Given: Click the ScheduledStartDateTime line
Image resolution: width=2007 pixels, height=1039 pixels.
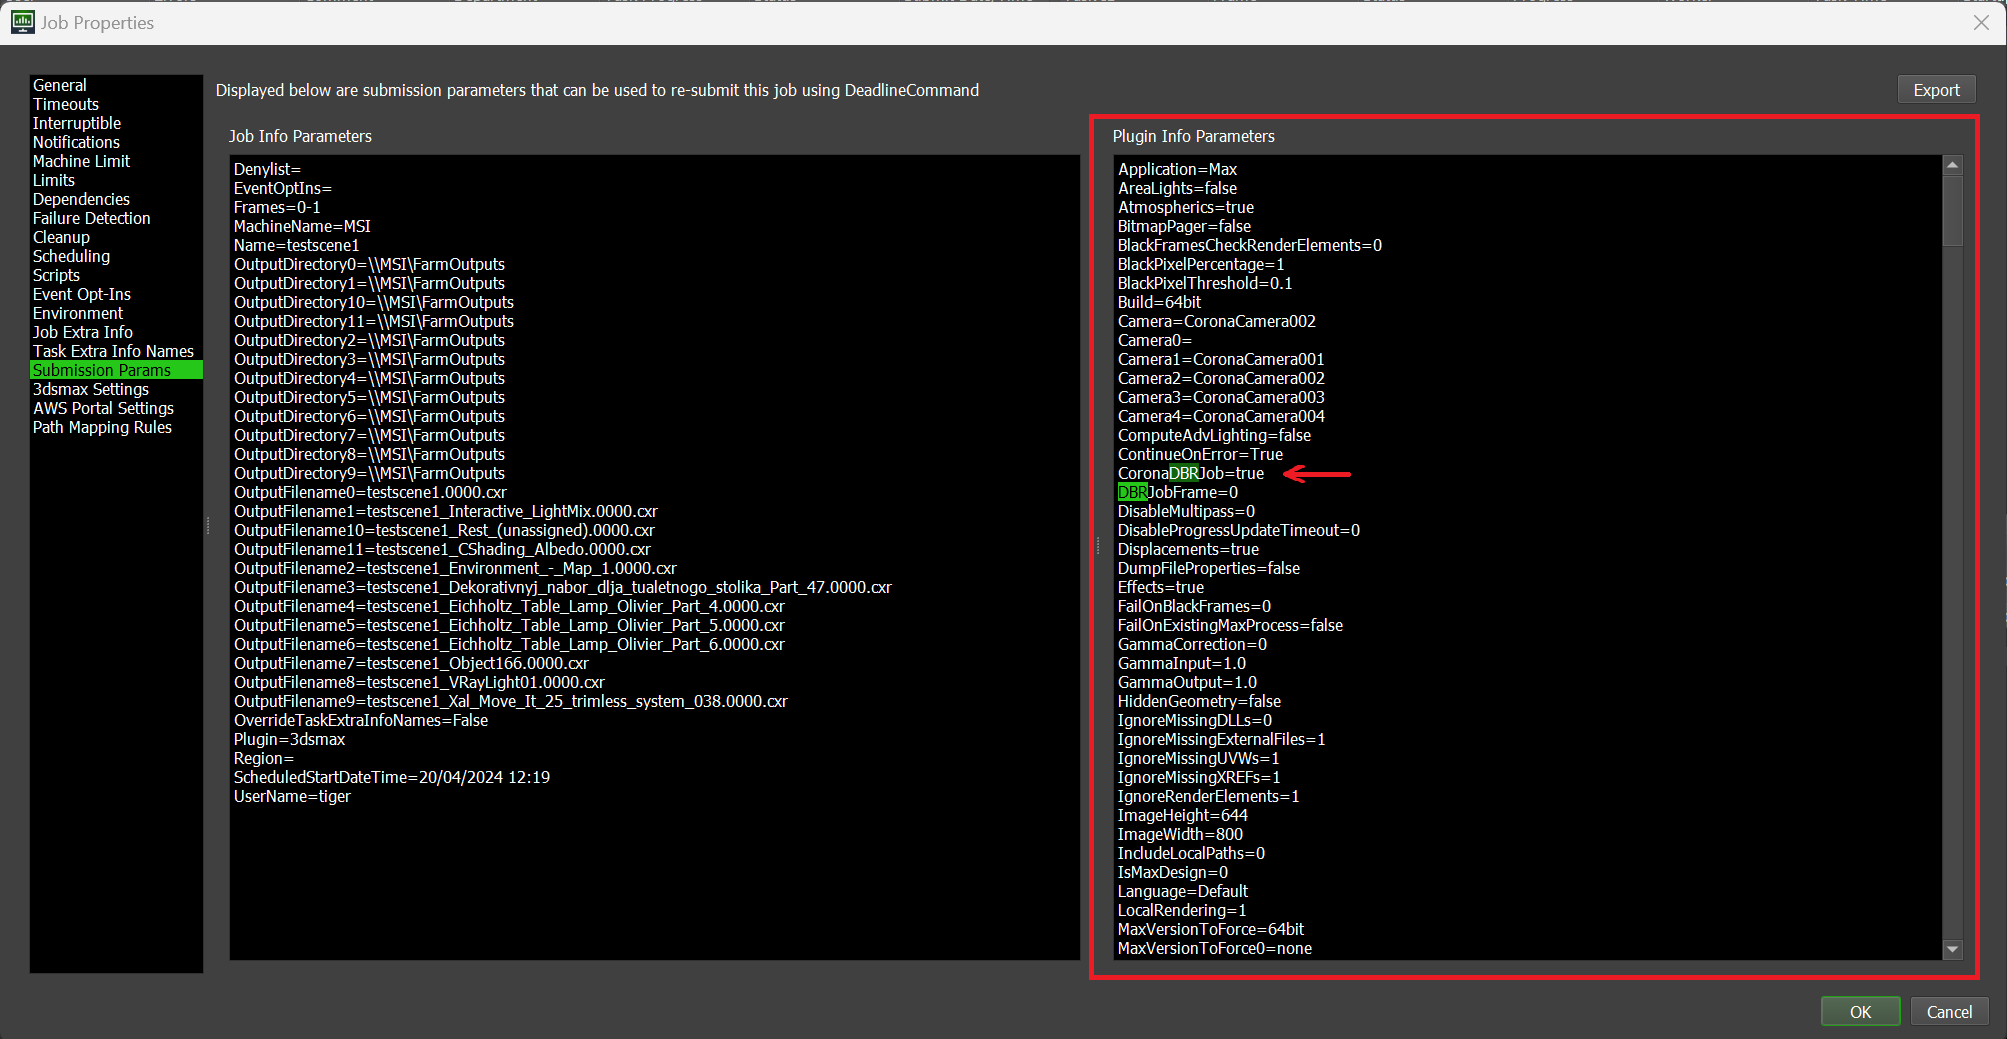Looking at the screenshot, I should point(392,777).
